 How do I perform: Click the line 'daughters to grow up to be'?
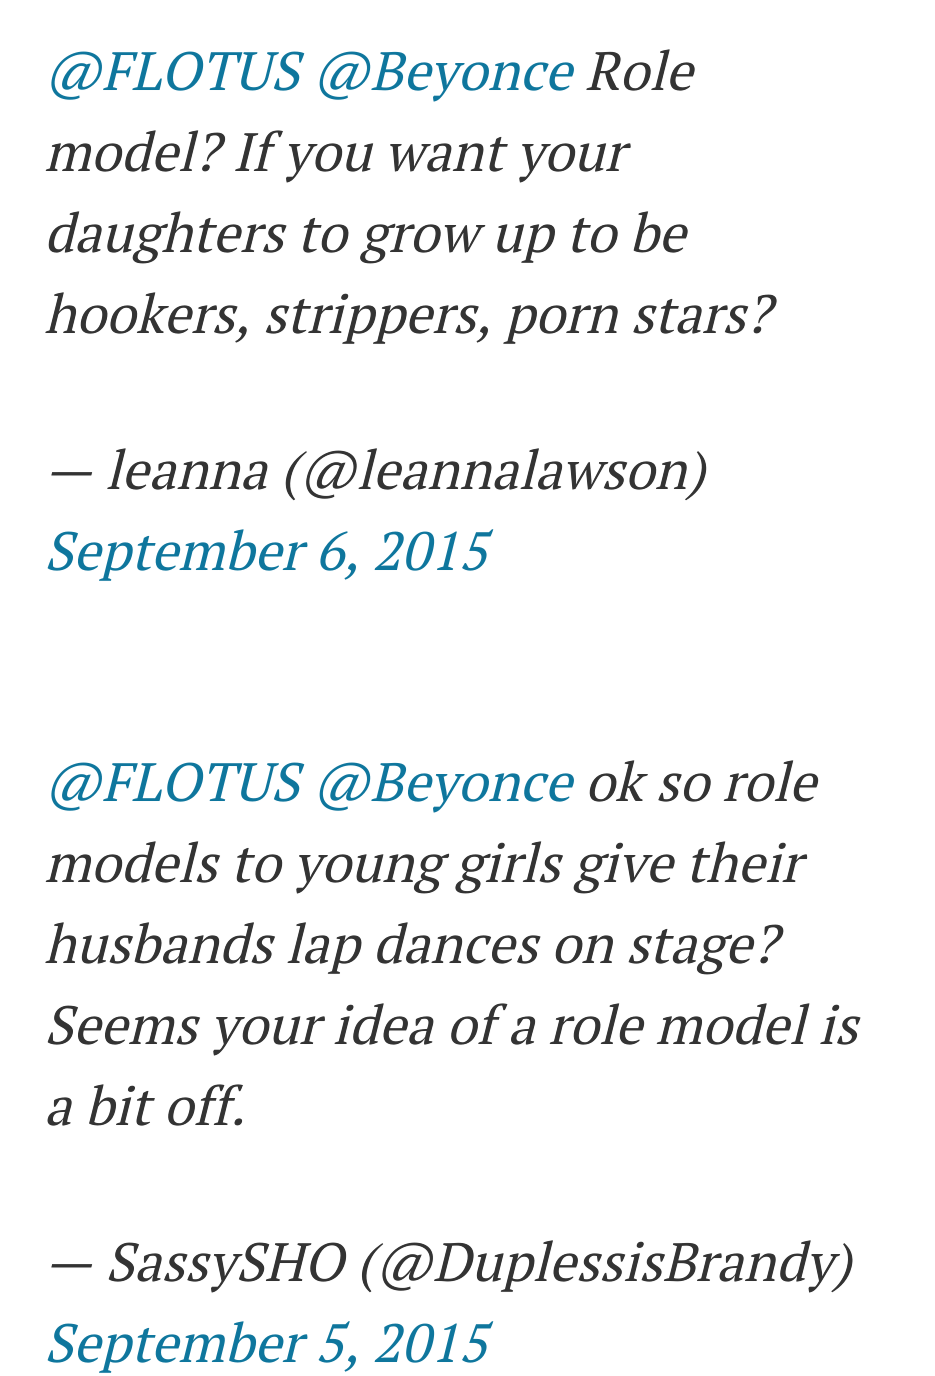coord(368,235)
